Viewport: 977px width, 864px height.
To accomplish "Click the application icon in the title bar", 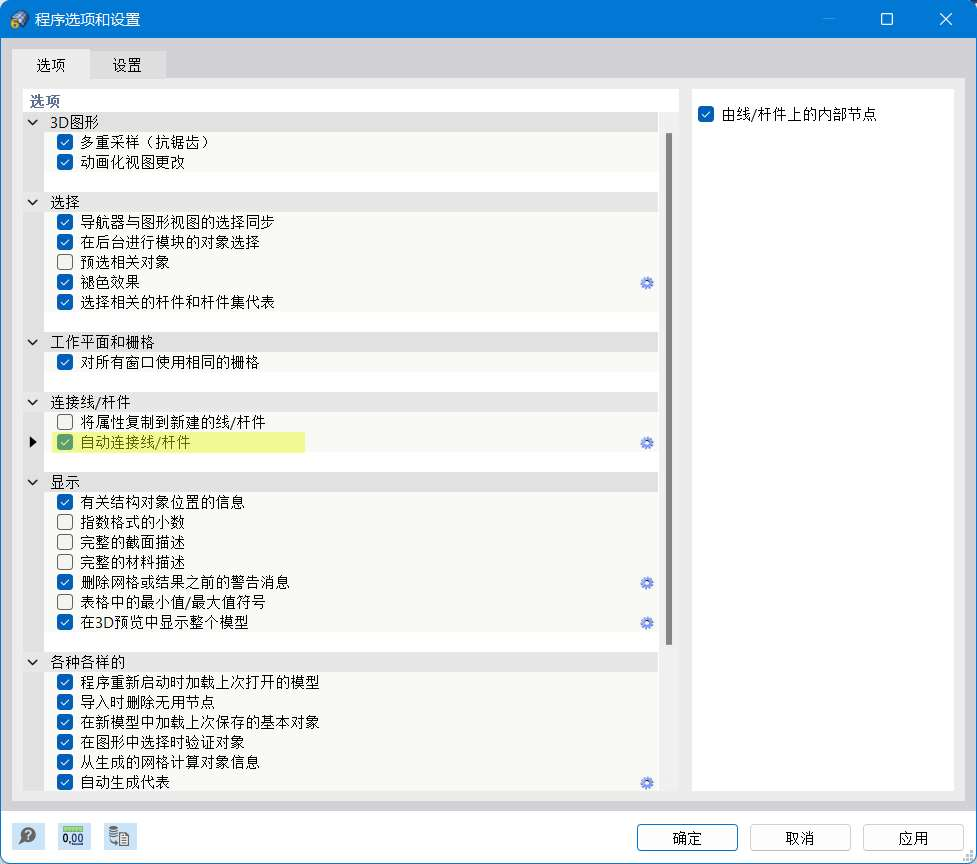I will [17, 18].
